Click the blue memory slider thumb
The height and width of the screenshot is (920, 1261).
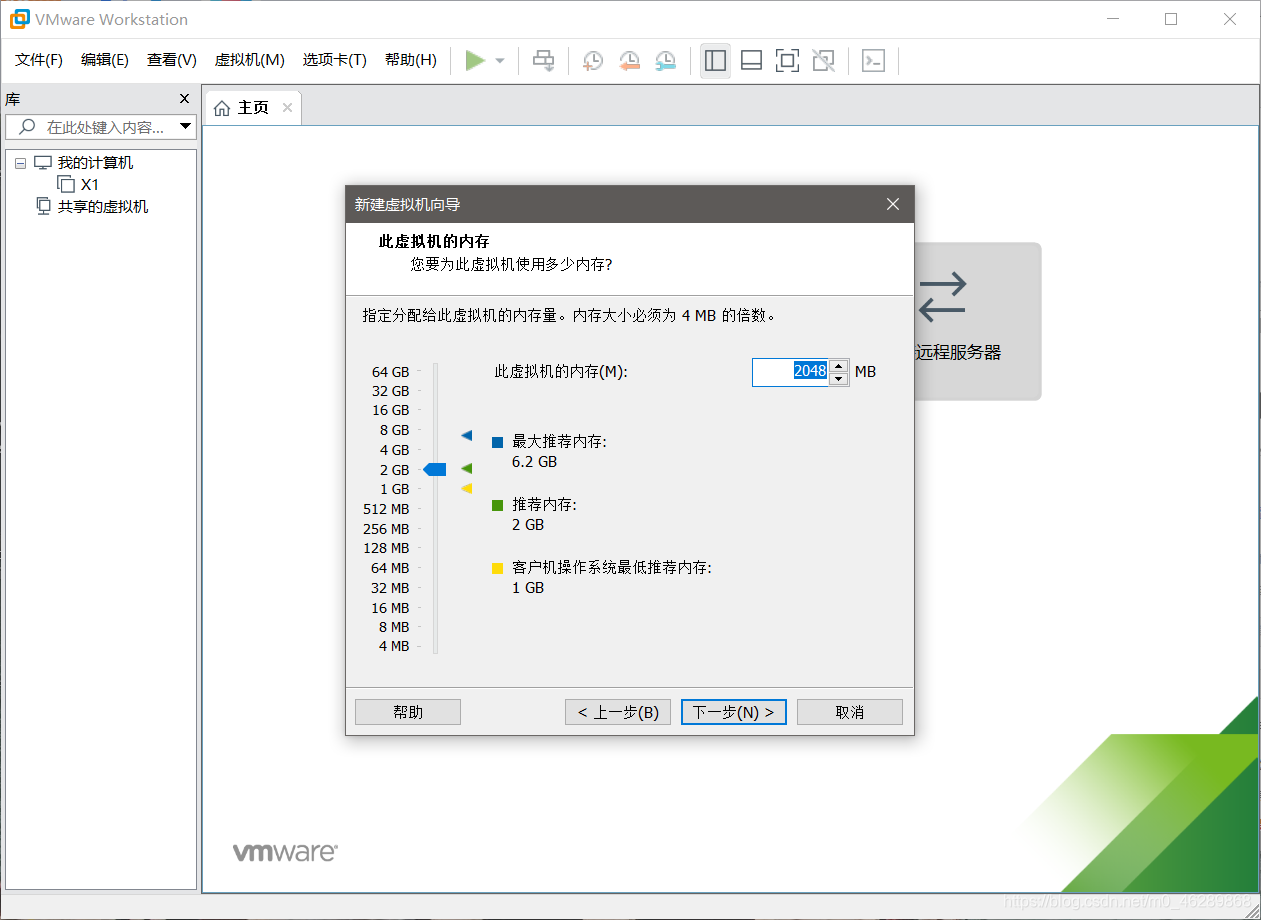click(x=434, y=469)
